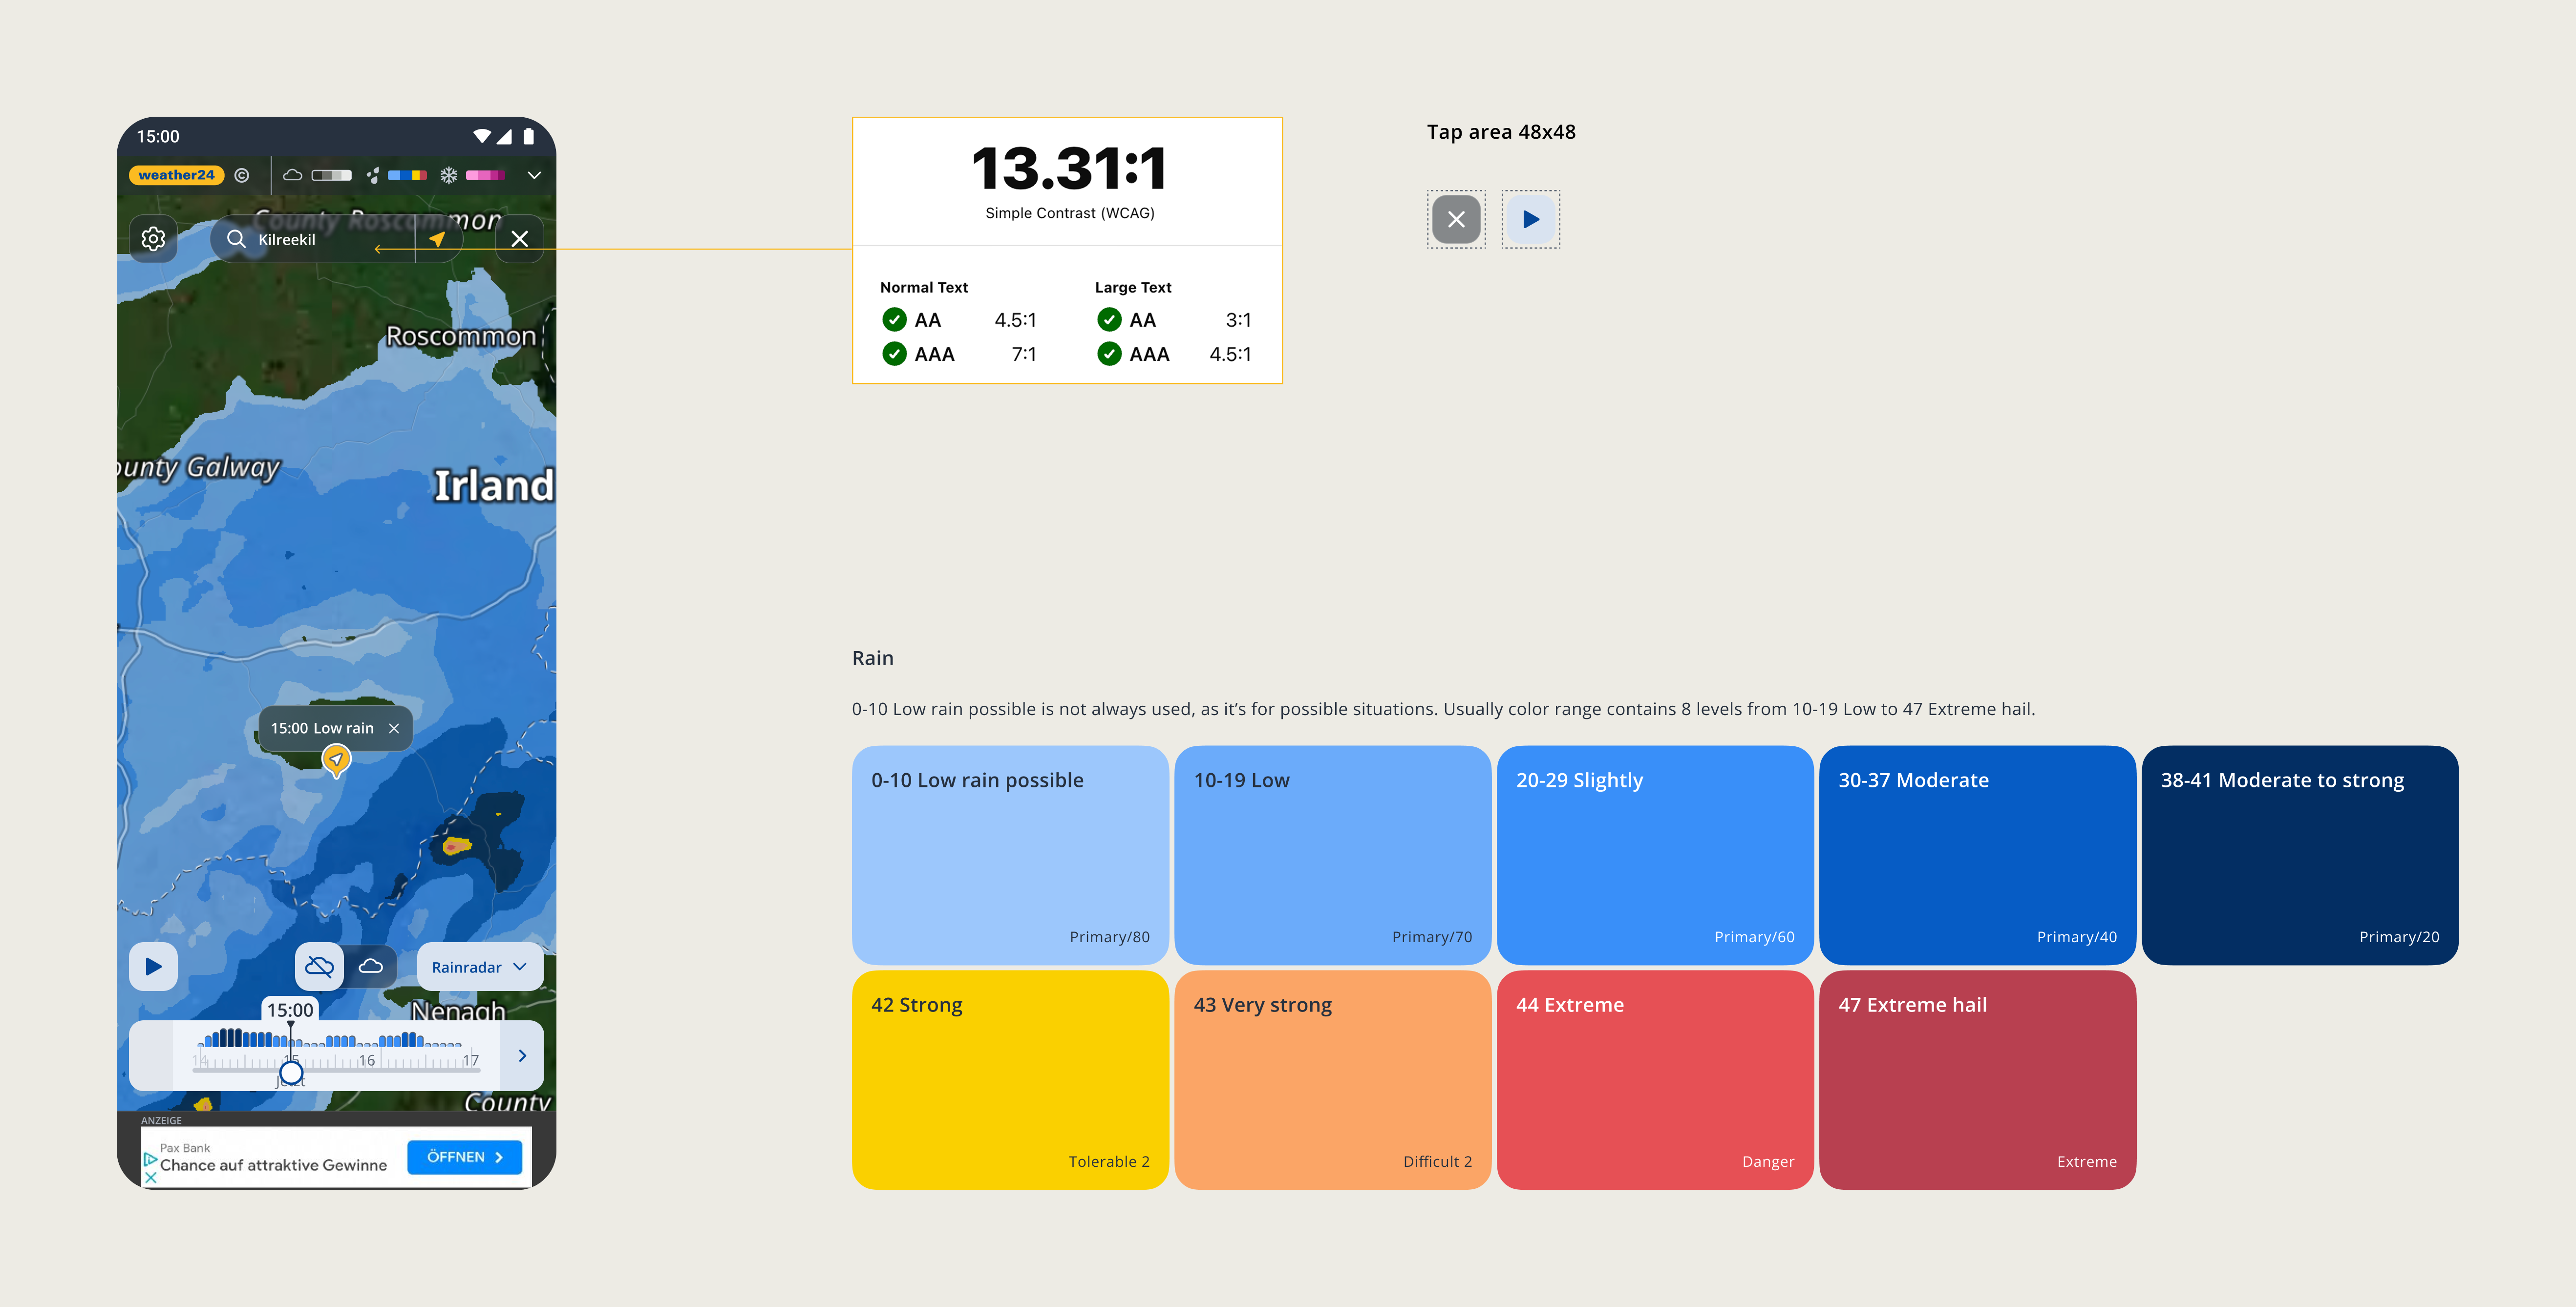This screenshot has width=2576, height=1307.
Task: Play the radar animation in the phone
Action: (x=153, y=966)
